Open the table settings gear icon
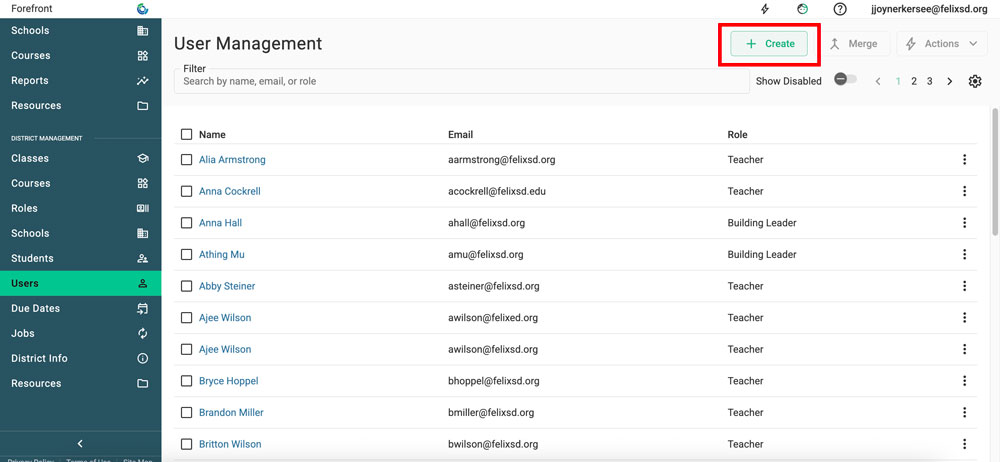 click(975, 81)
